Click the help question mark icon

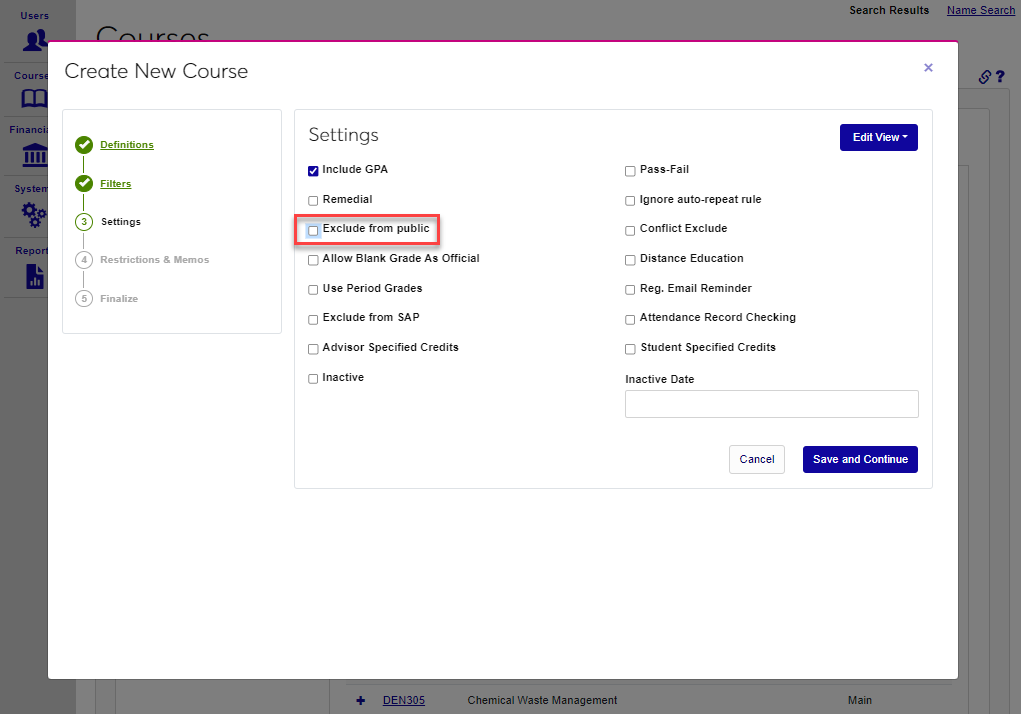999,77
